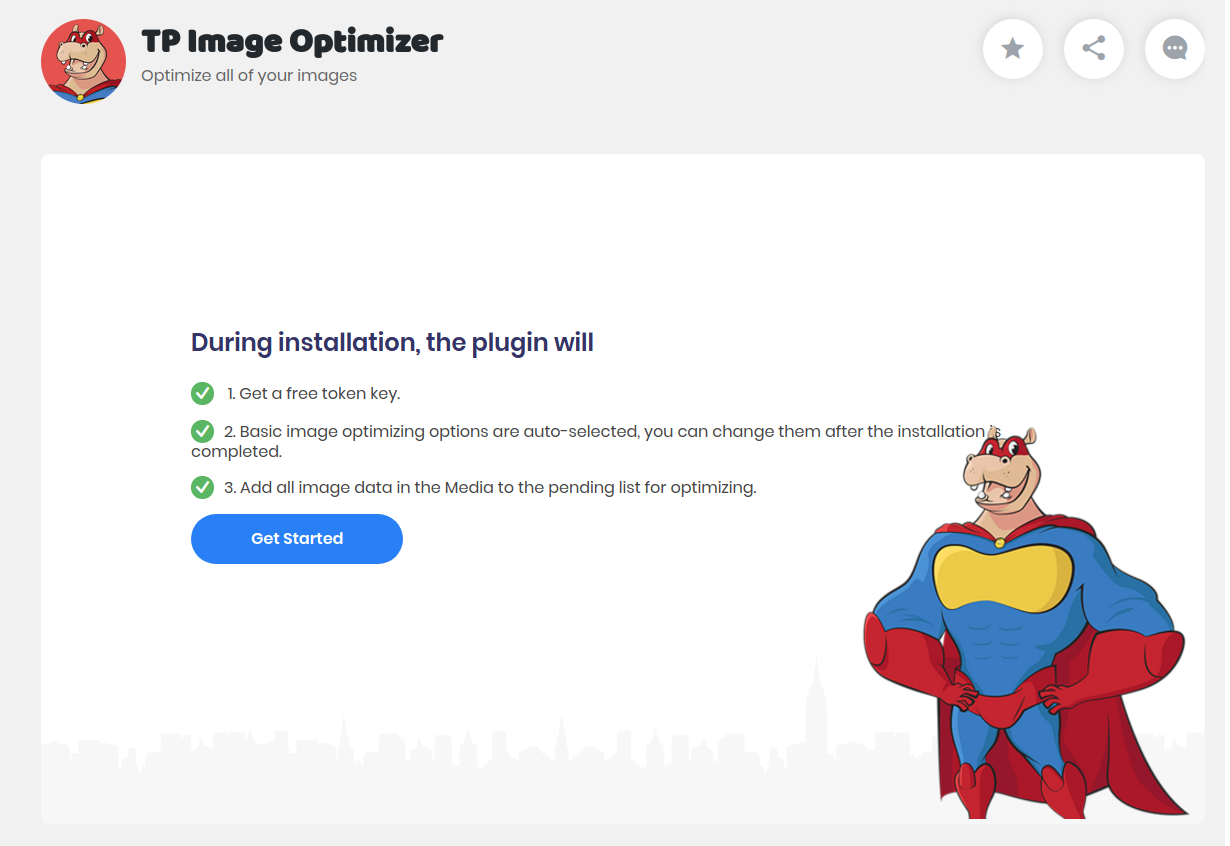Click the 'Optimize all of your images' subtitle
The height and width of the screenshot is (846, 1230).
[249, 76]
